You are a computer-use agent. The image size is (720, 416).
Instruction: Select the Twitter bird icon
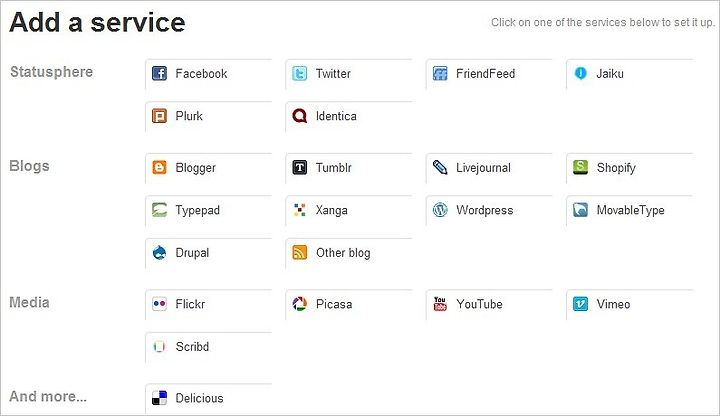300,73
